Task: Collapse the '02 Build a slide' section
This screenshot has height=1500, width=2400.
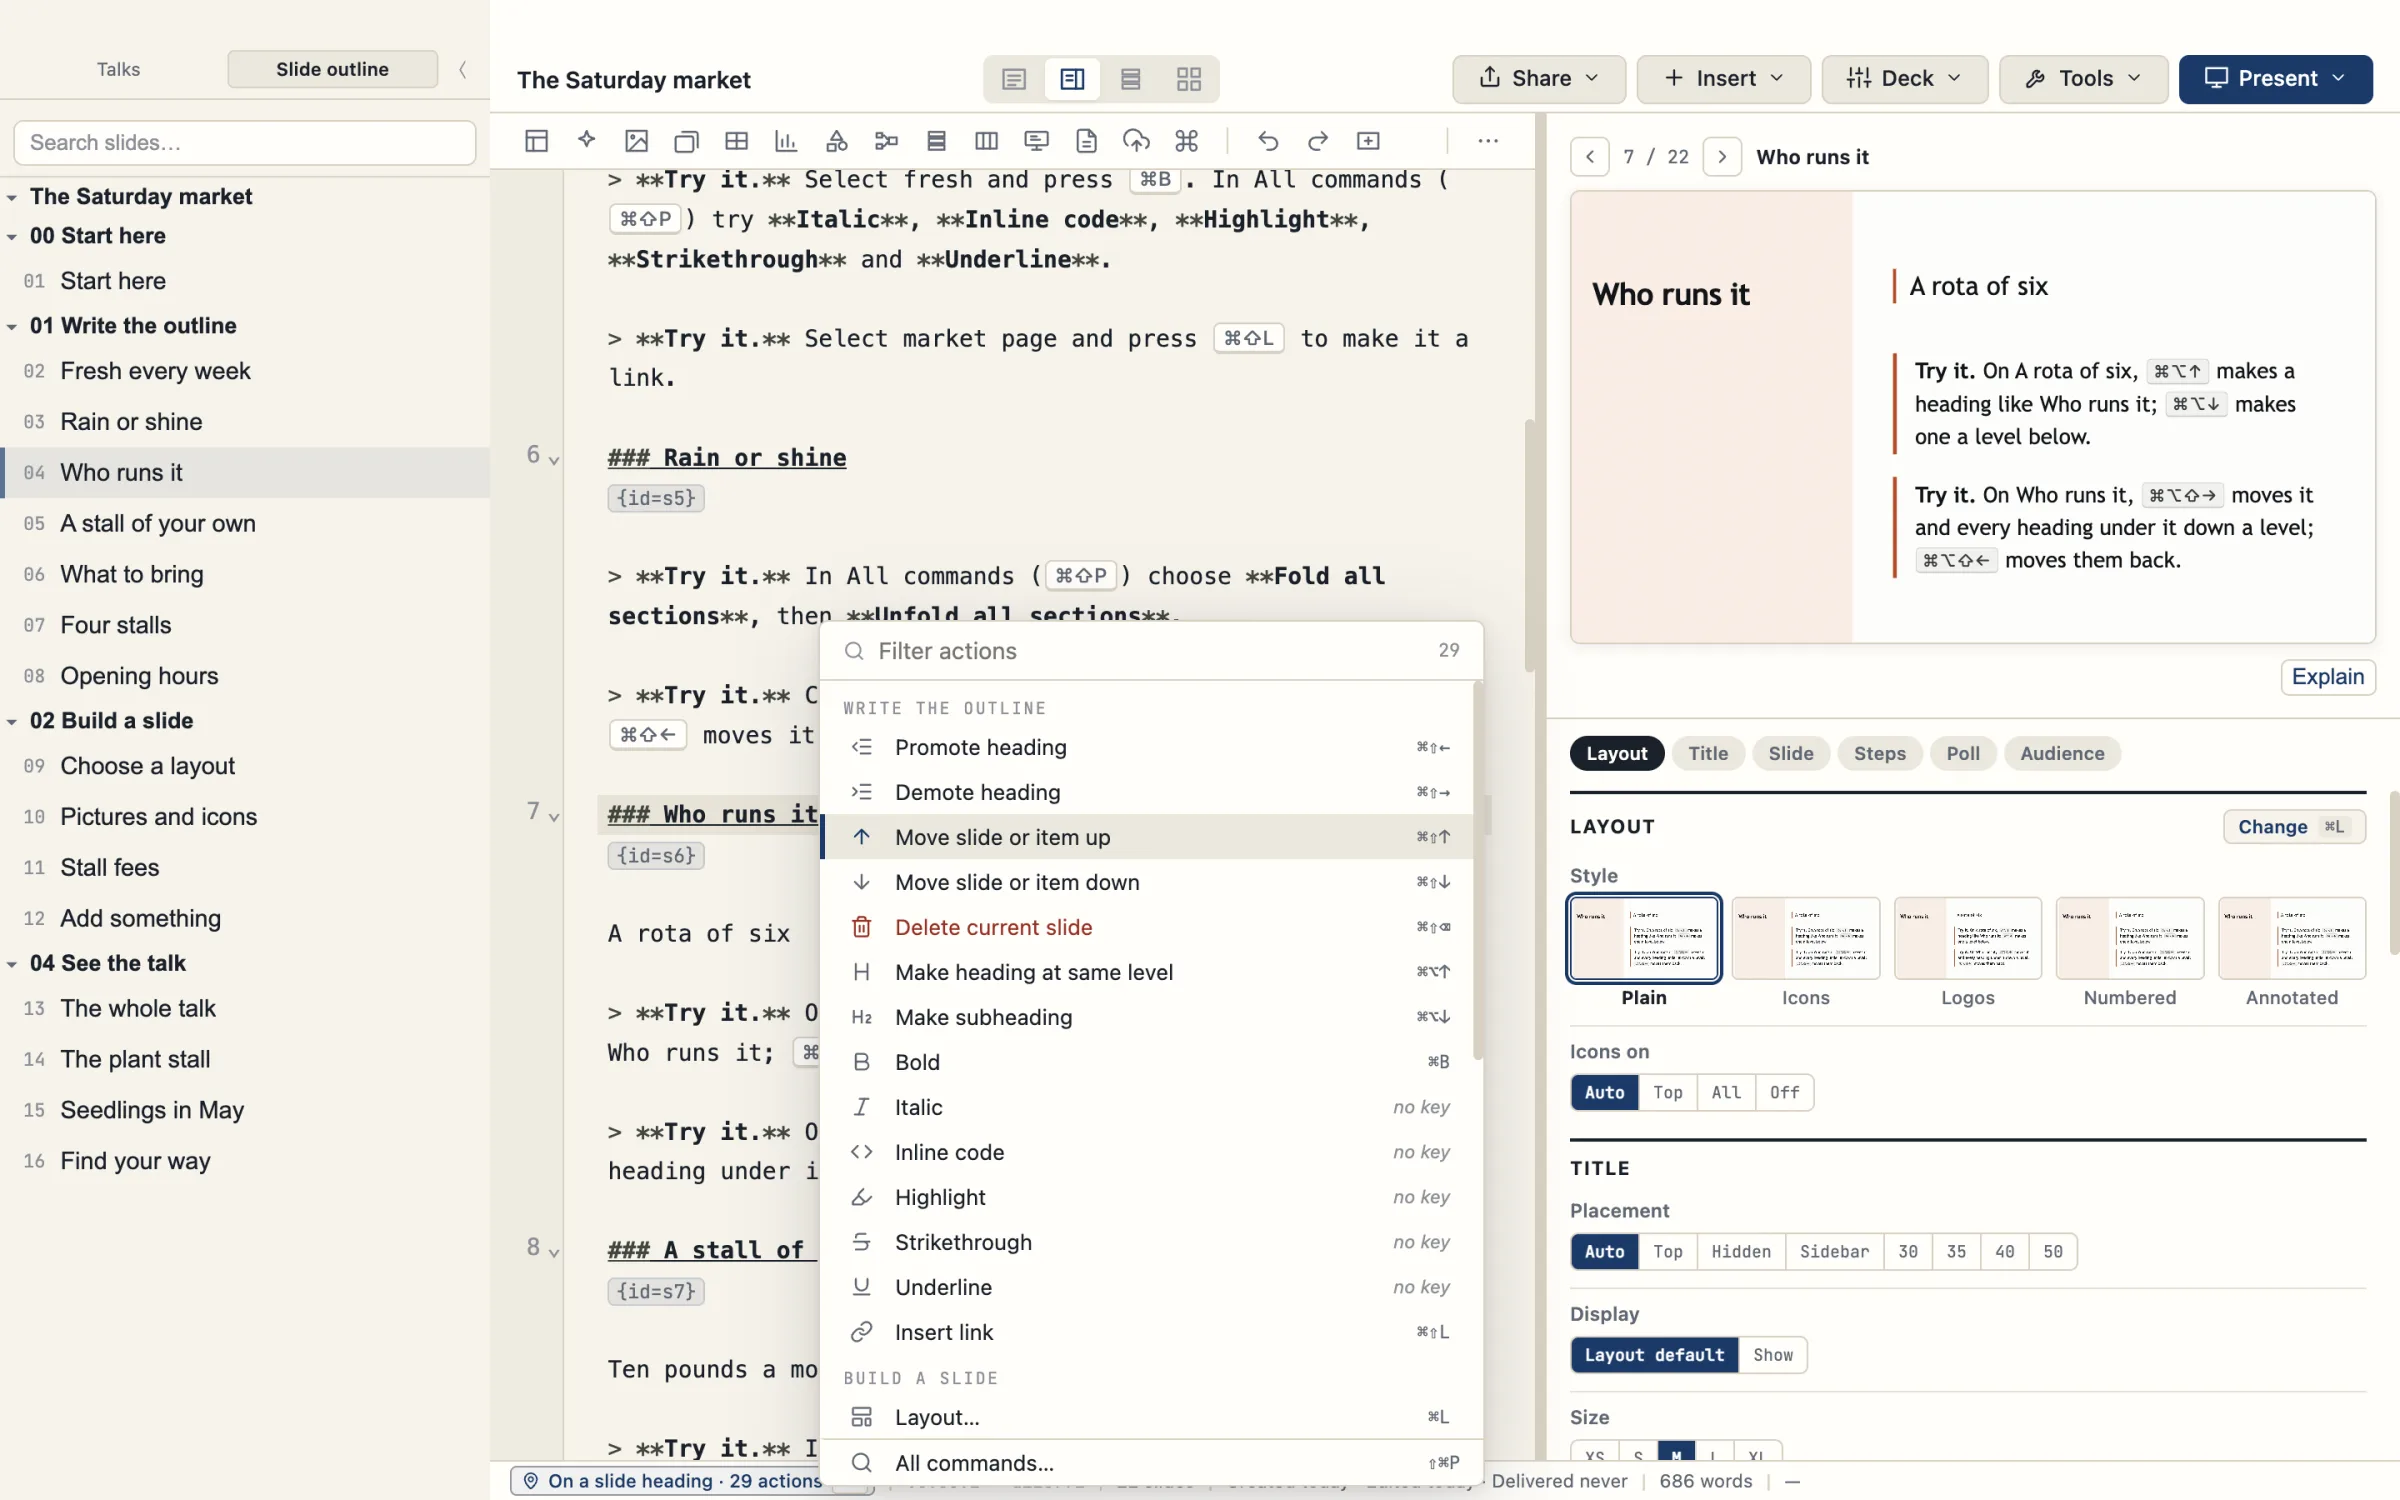Action: (x=12, y=721)
